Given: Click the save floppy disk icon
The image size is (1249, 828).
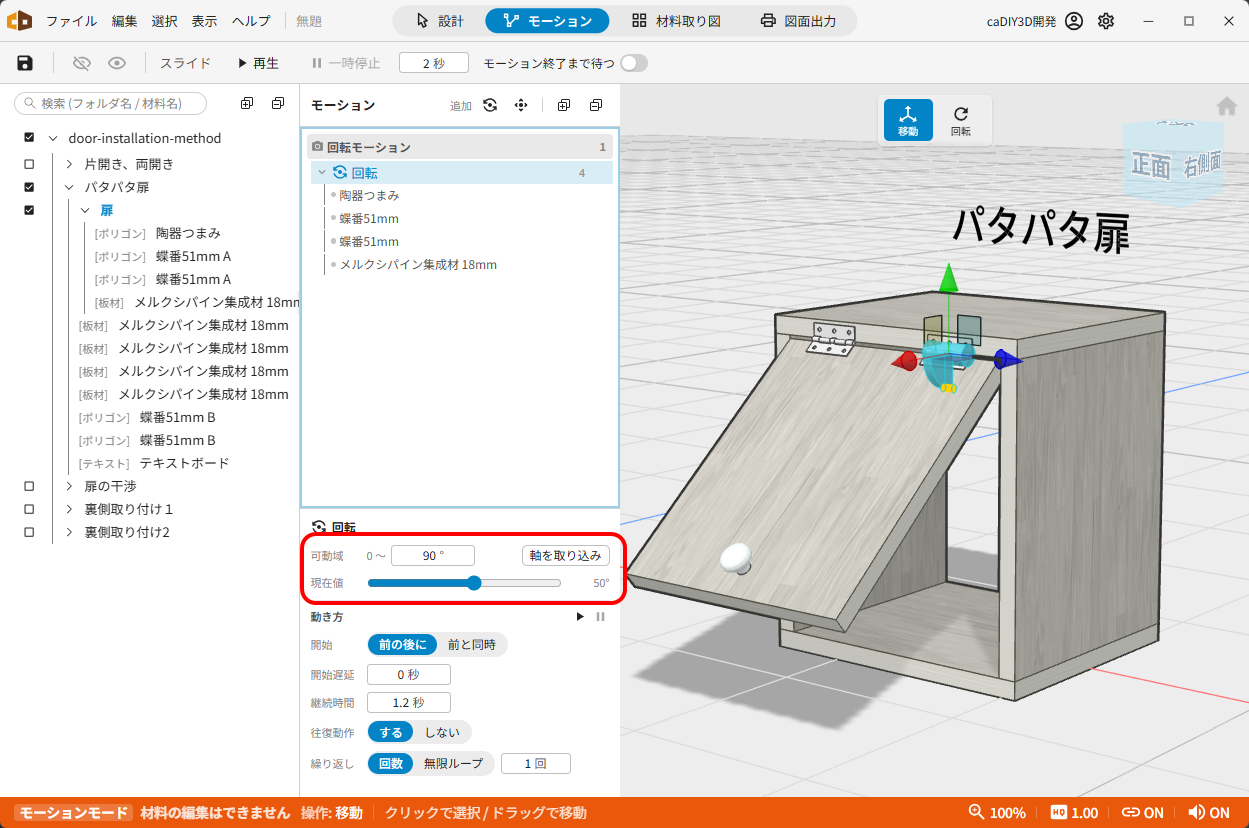Looking at the screenshot, I should point(25,63).
